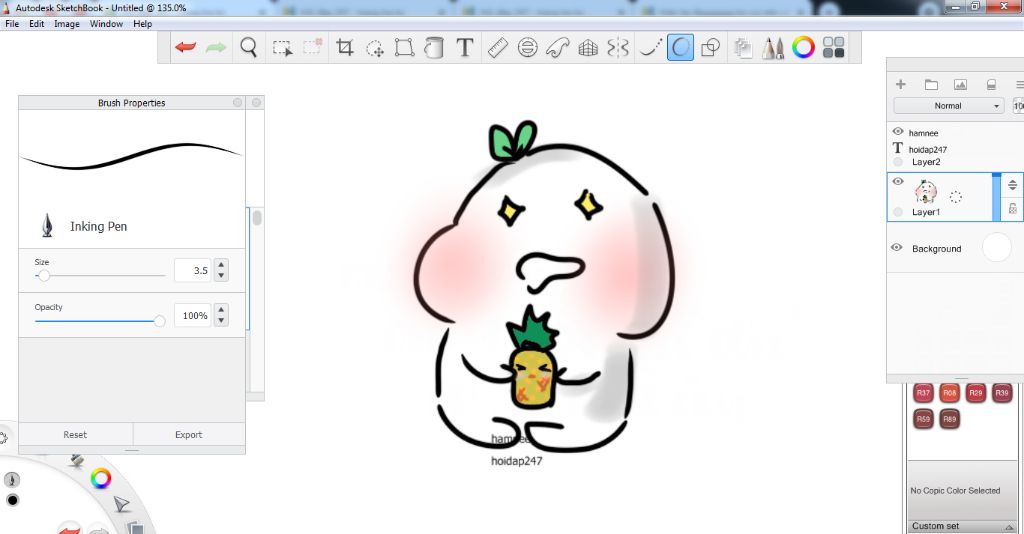Click the clear layer eraser icon
1024x534 pixels.
tap(991, 84)
